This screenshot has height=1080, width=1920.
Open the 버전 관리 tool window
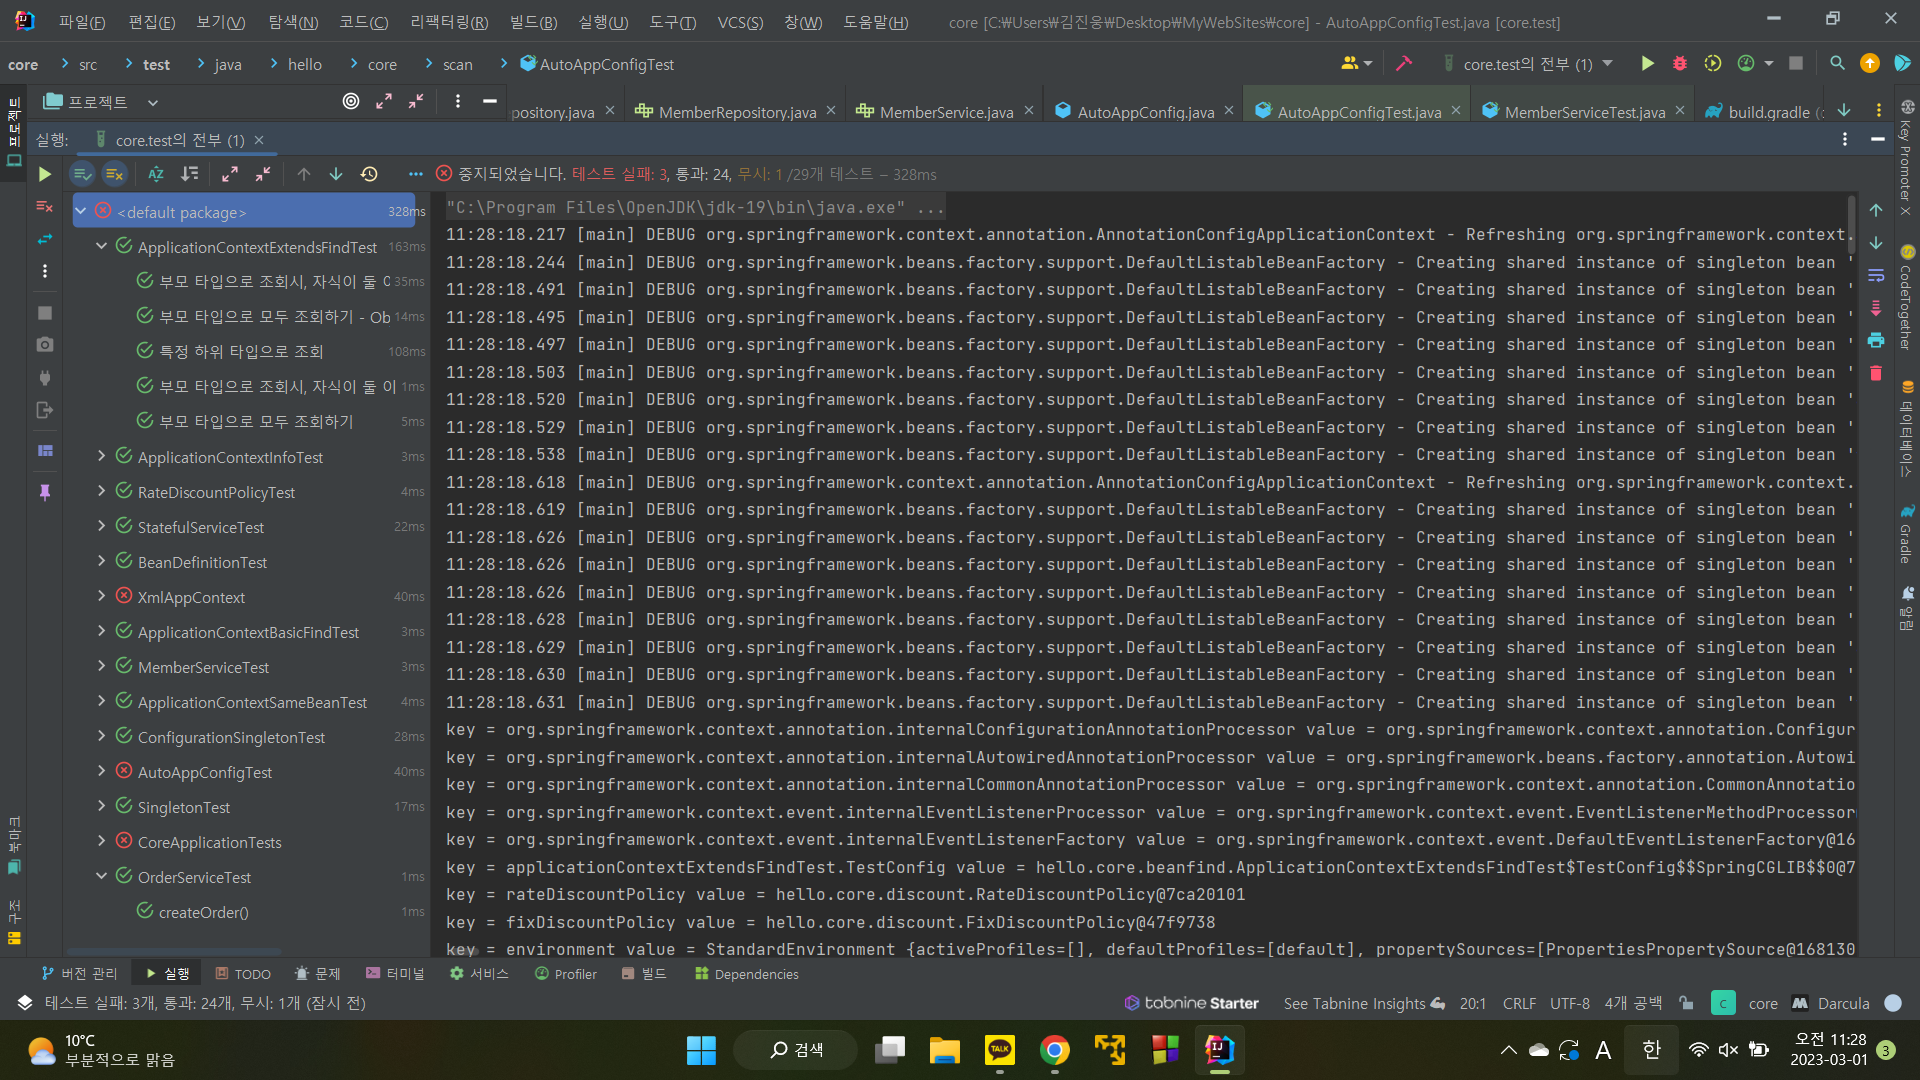click(x=79, y=974)
